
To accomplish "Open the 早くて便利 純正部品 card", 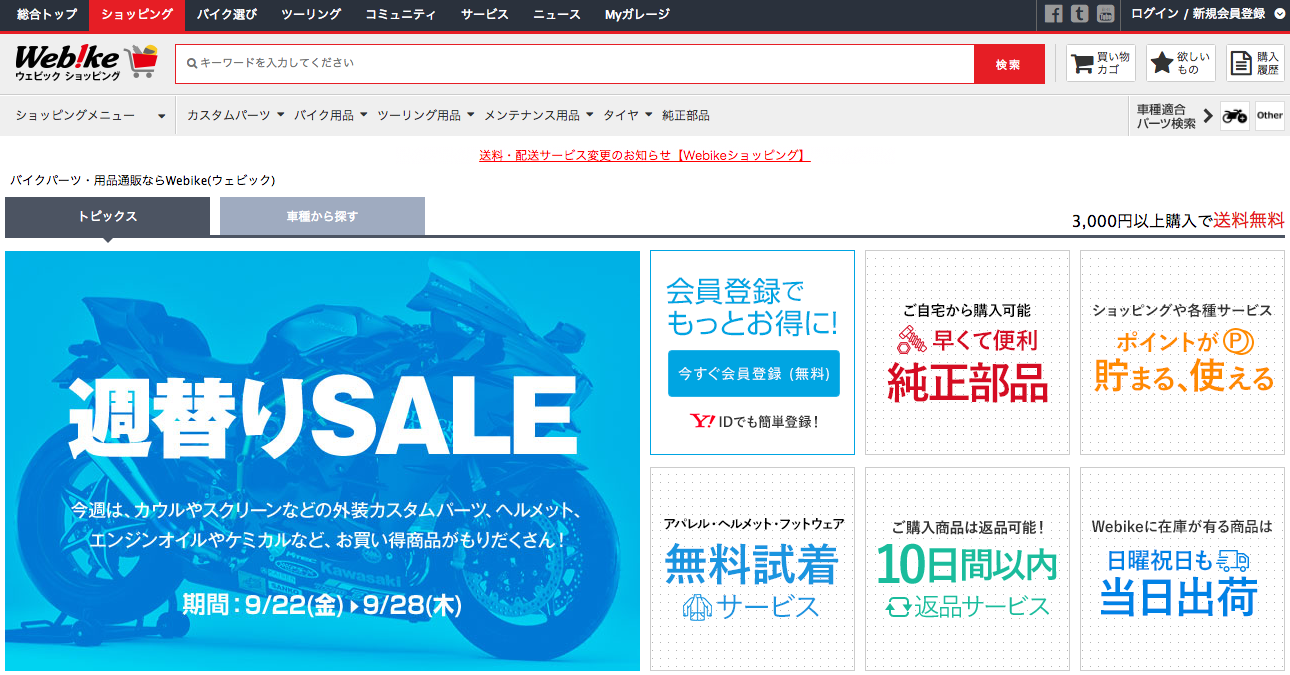I will 967,352.
